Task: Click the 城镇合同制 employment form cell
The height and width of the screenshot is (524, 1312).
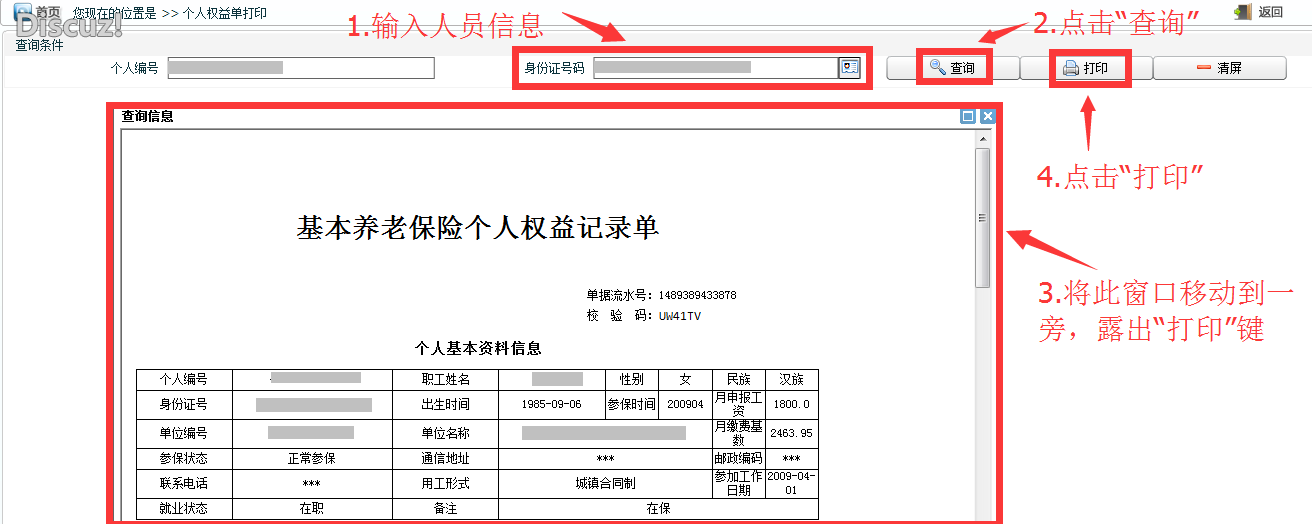Action: [605, 482]
